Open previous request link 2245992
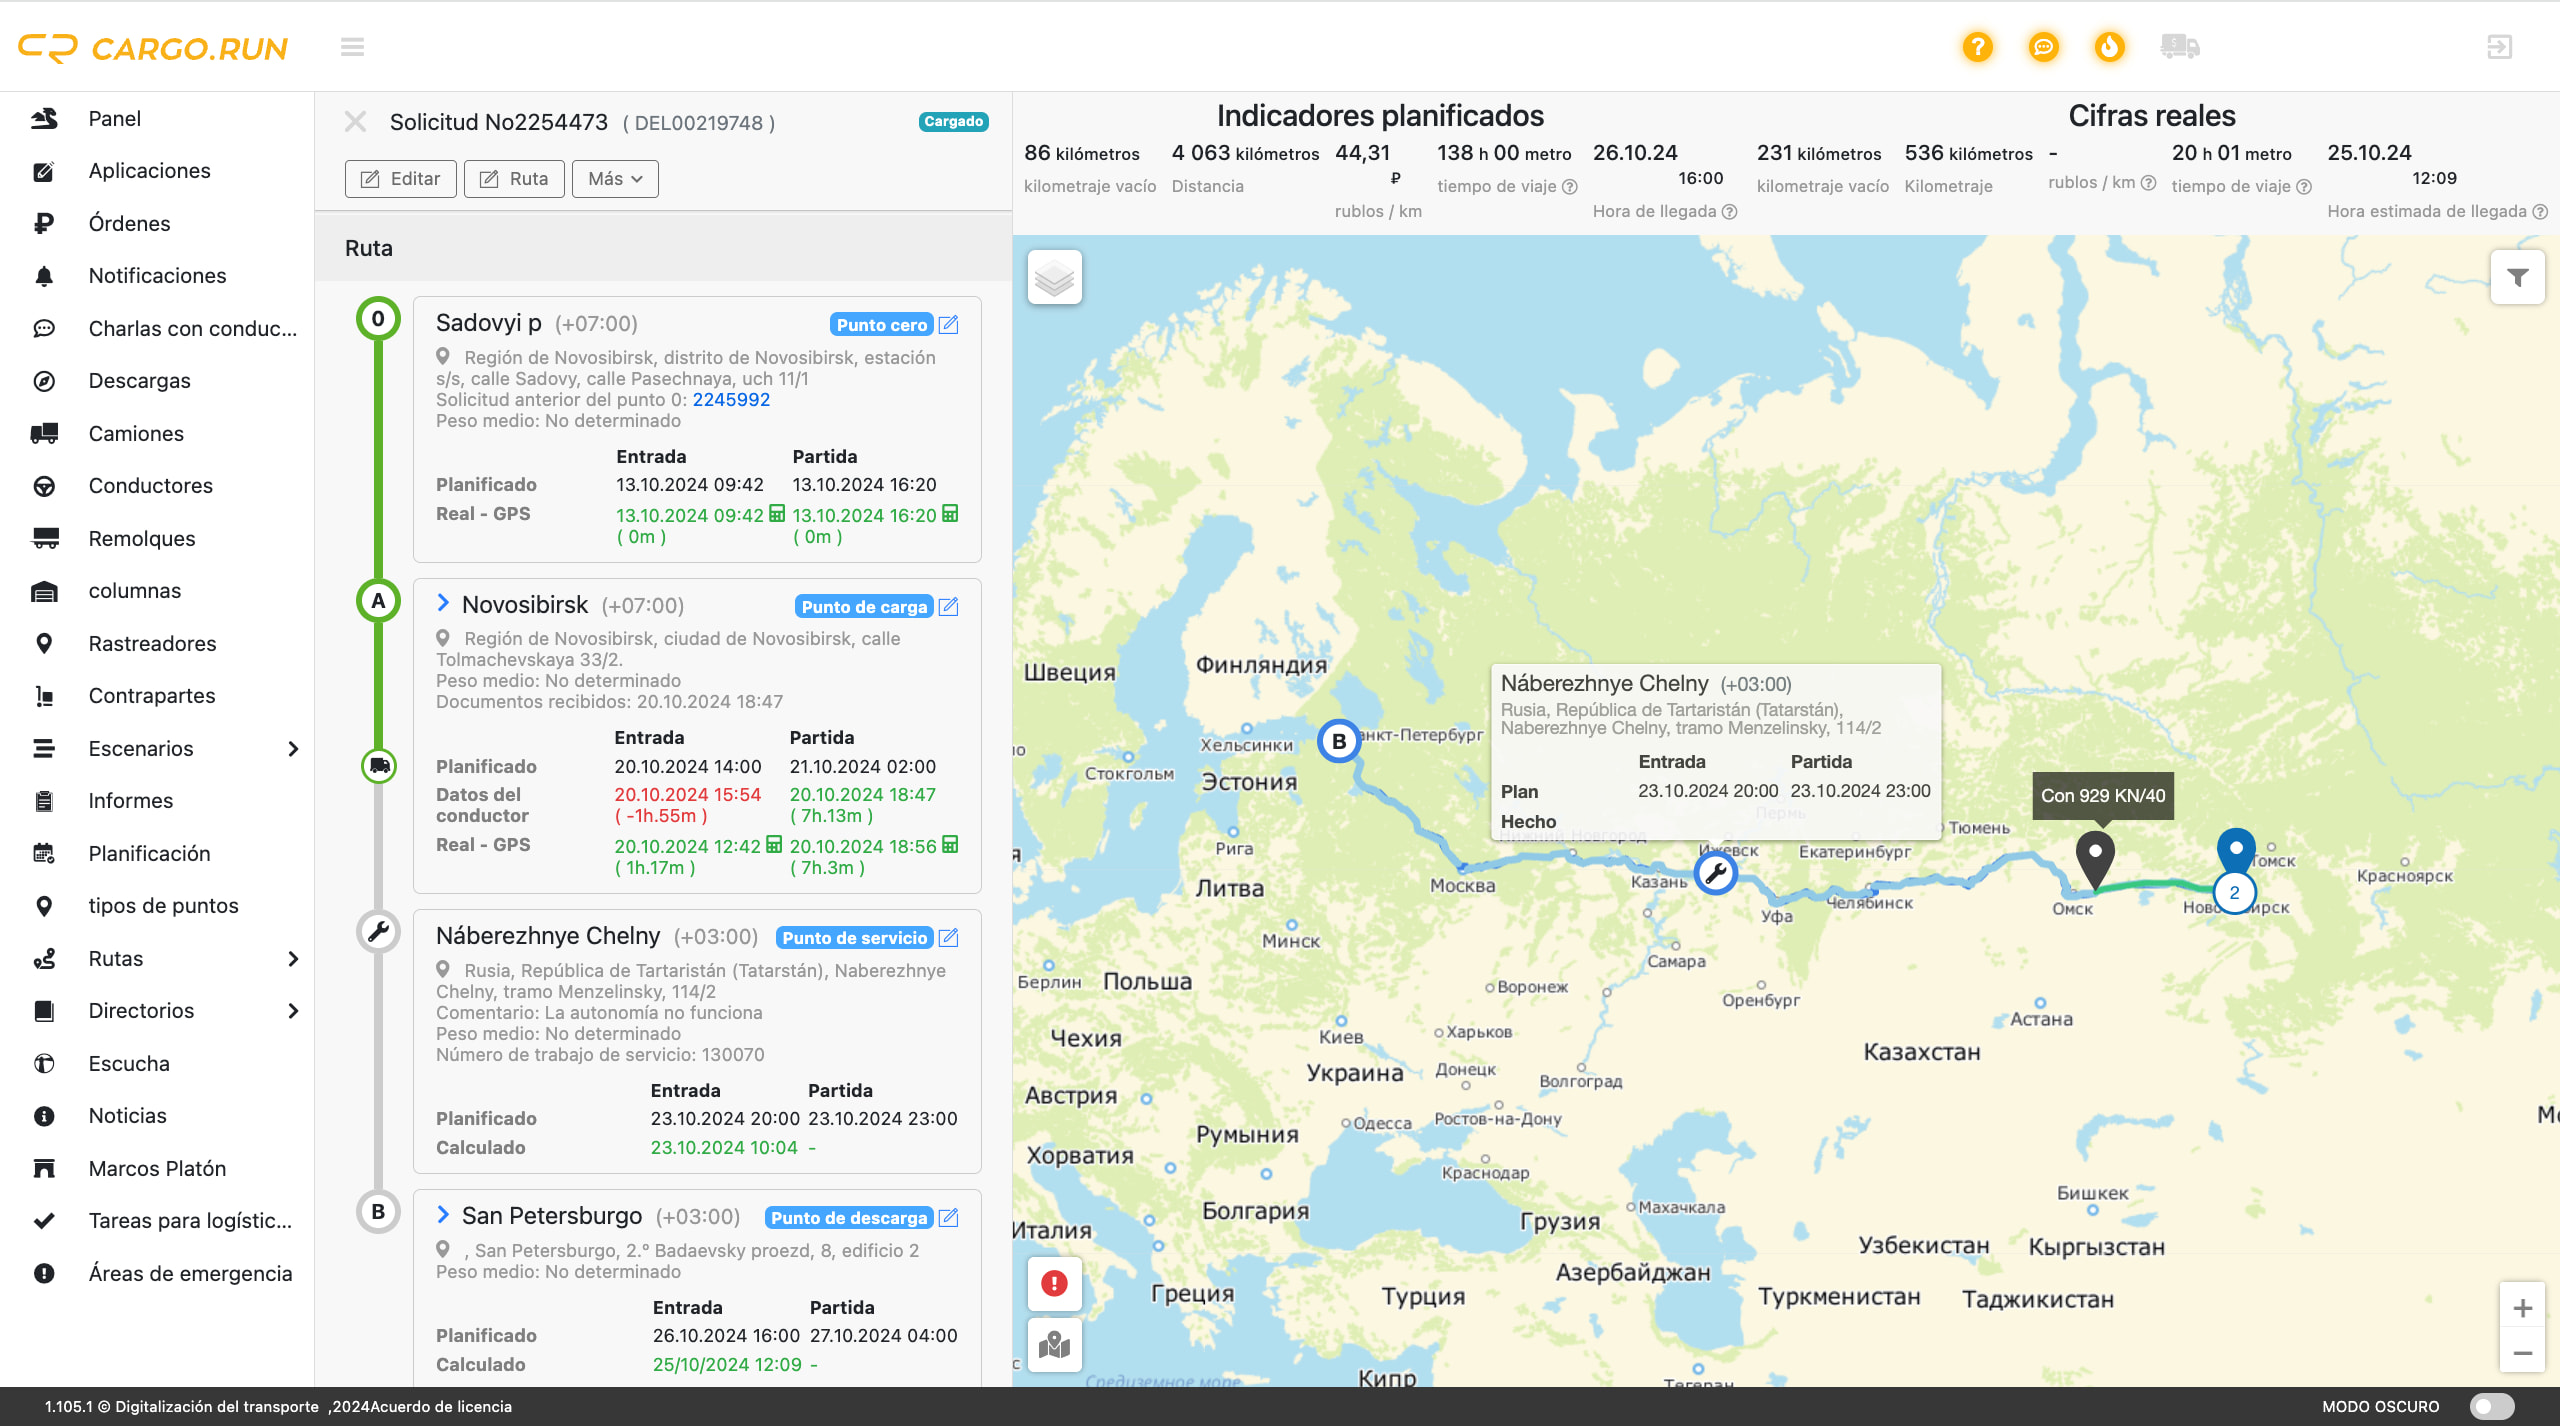This screenshot has width=2560, height=1426. click(x=731, y=400)
